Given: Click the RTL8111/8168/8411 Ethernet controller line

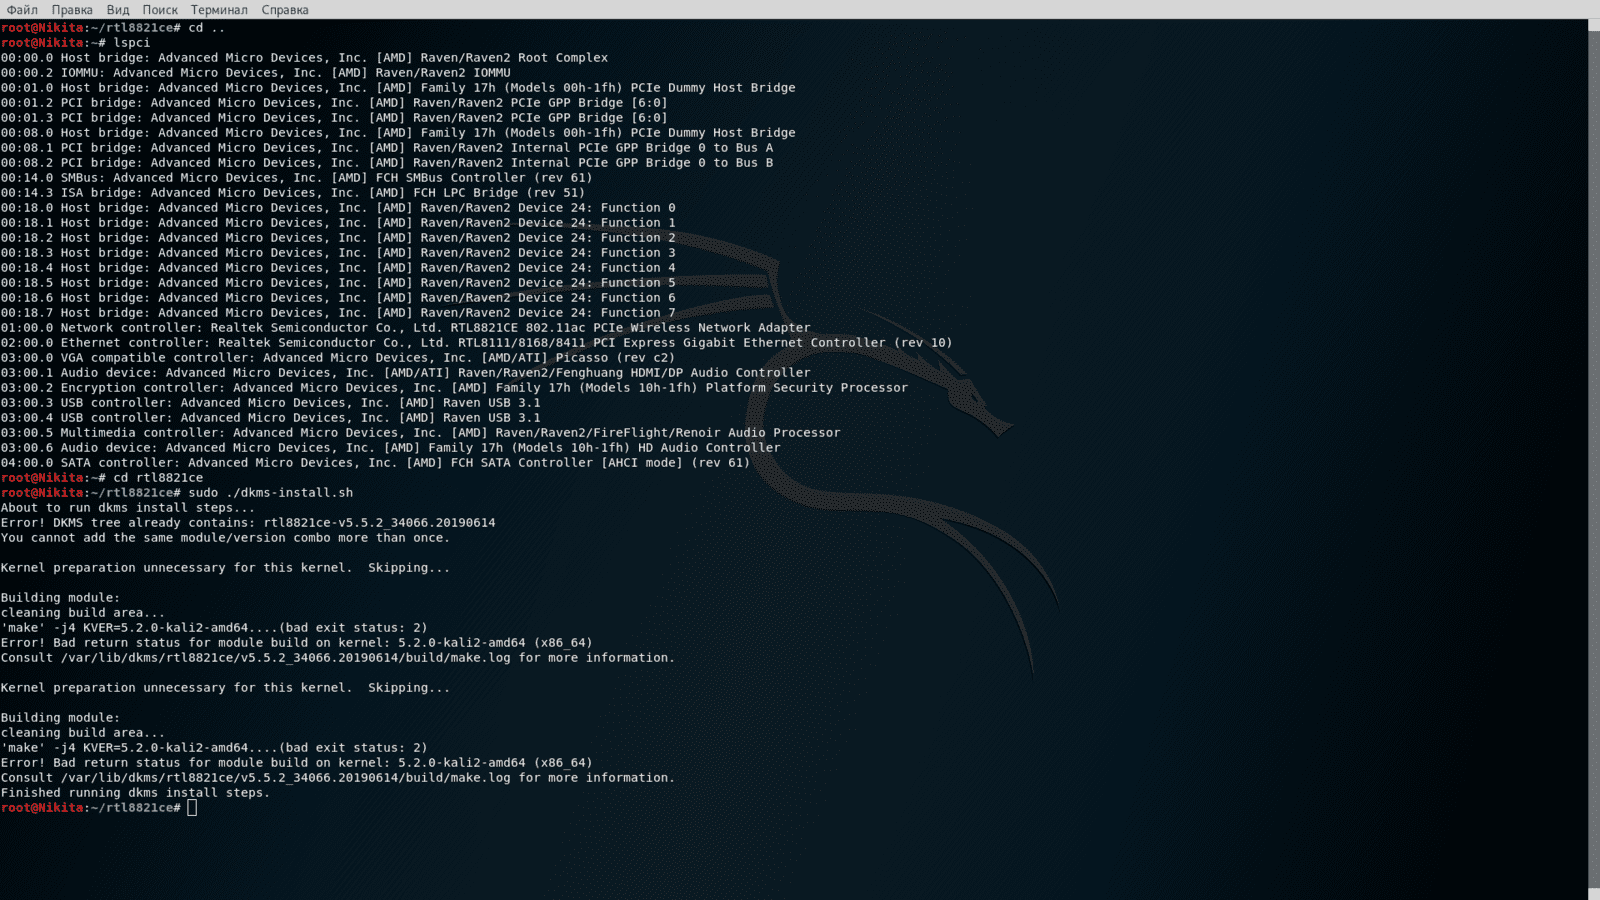Looking at the screenshot, I should pyautogui.click(x=476, y=343).
